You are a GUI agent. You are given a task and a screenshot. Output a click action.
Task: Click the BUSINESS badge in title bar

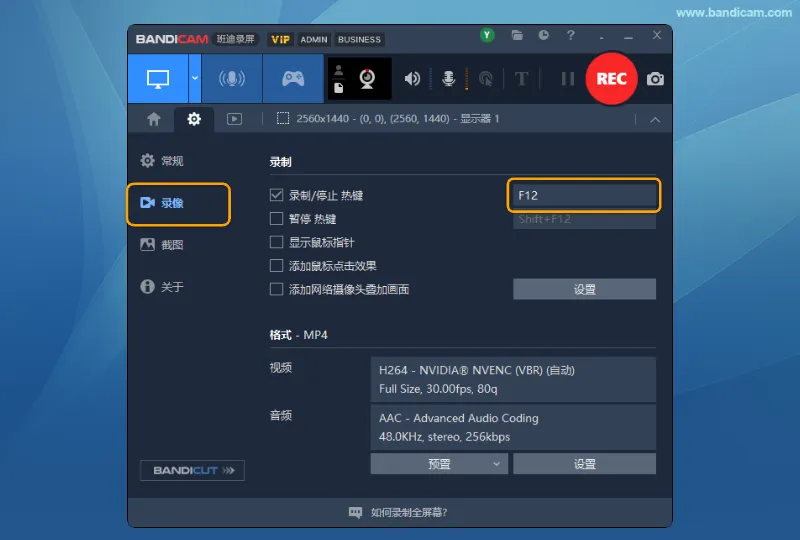359,39
